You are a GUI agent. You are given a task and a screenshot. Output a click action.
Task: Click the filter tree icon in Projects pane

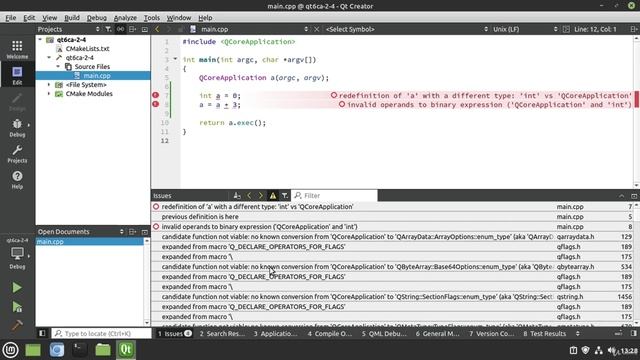click(108, 29)
